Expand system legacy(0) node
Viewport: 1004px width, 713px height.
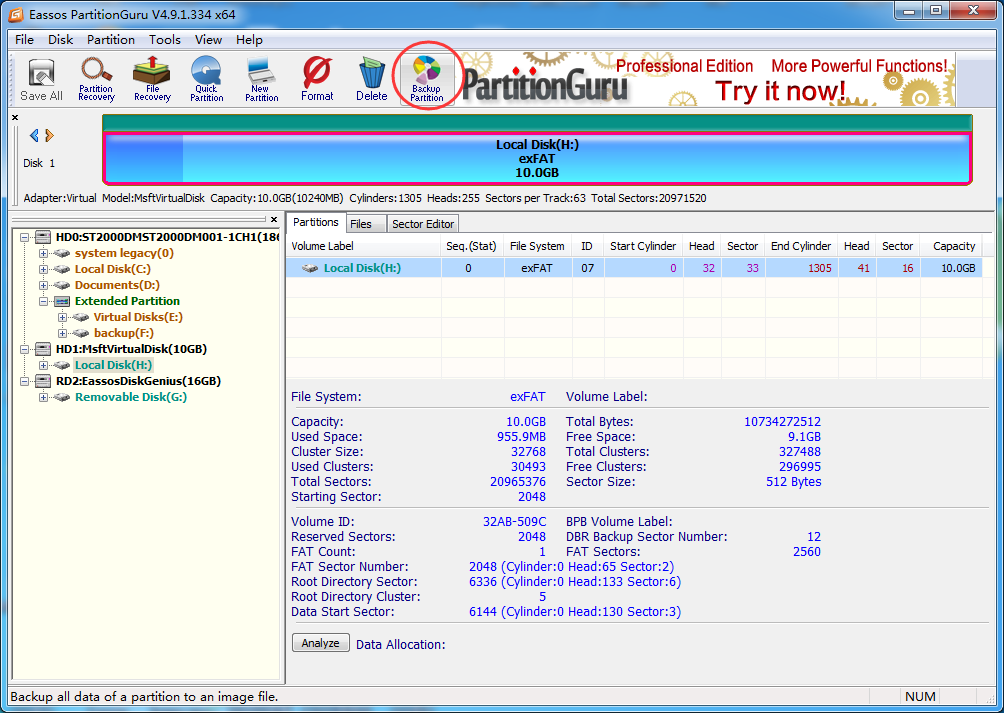click(x=44, y=253)
